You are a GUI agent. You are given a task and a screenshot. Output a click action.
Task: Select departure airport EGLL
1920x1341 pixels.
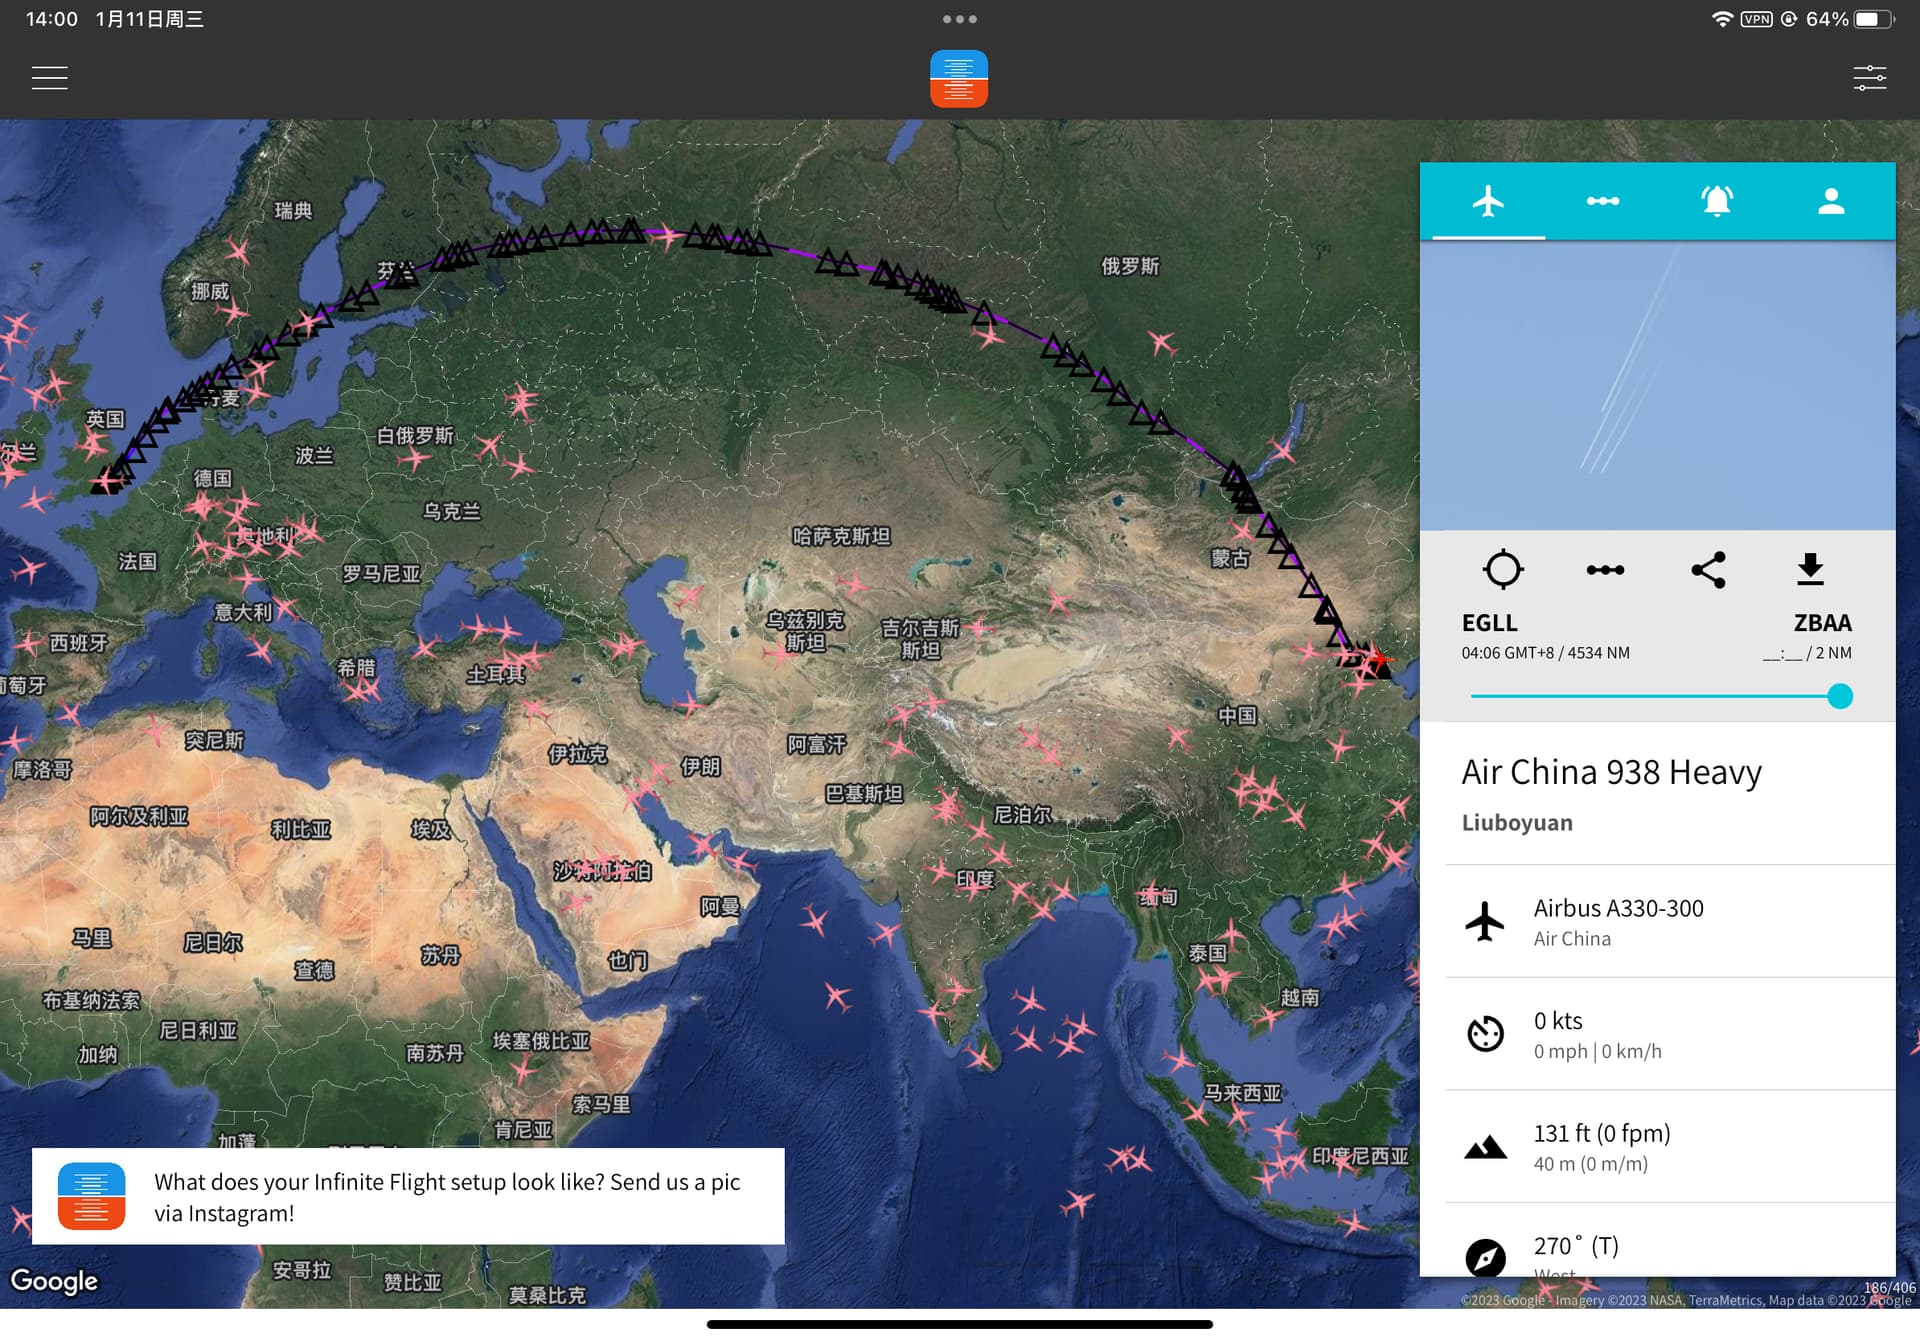pyautogui.click(x=1489, y=623)
